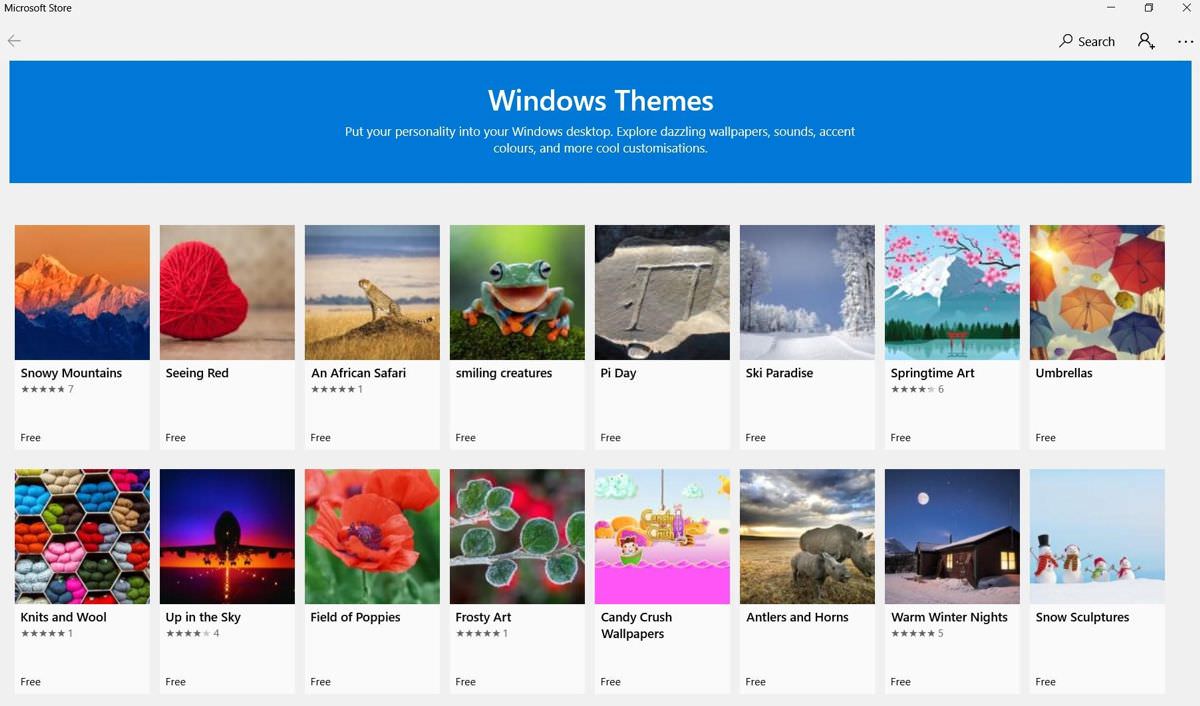
Task: Open Search in Microsoft Store
Action: (x=1087, y=41)
